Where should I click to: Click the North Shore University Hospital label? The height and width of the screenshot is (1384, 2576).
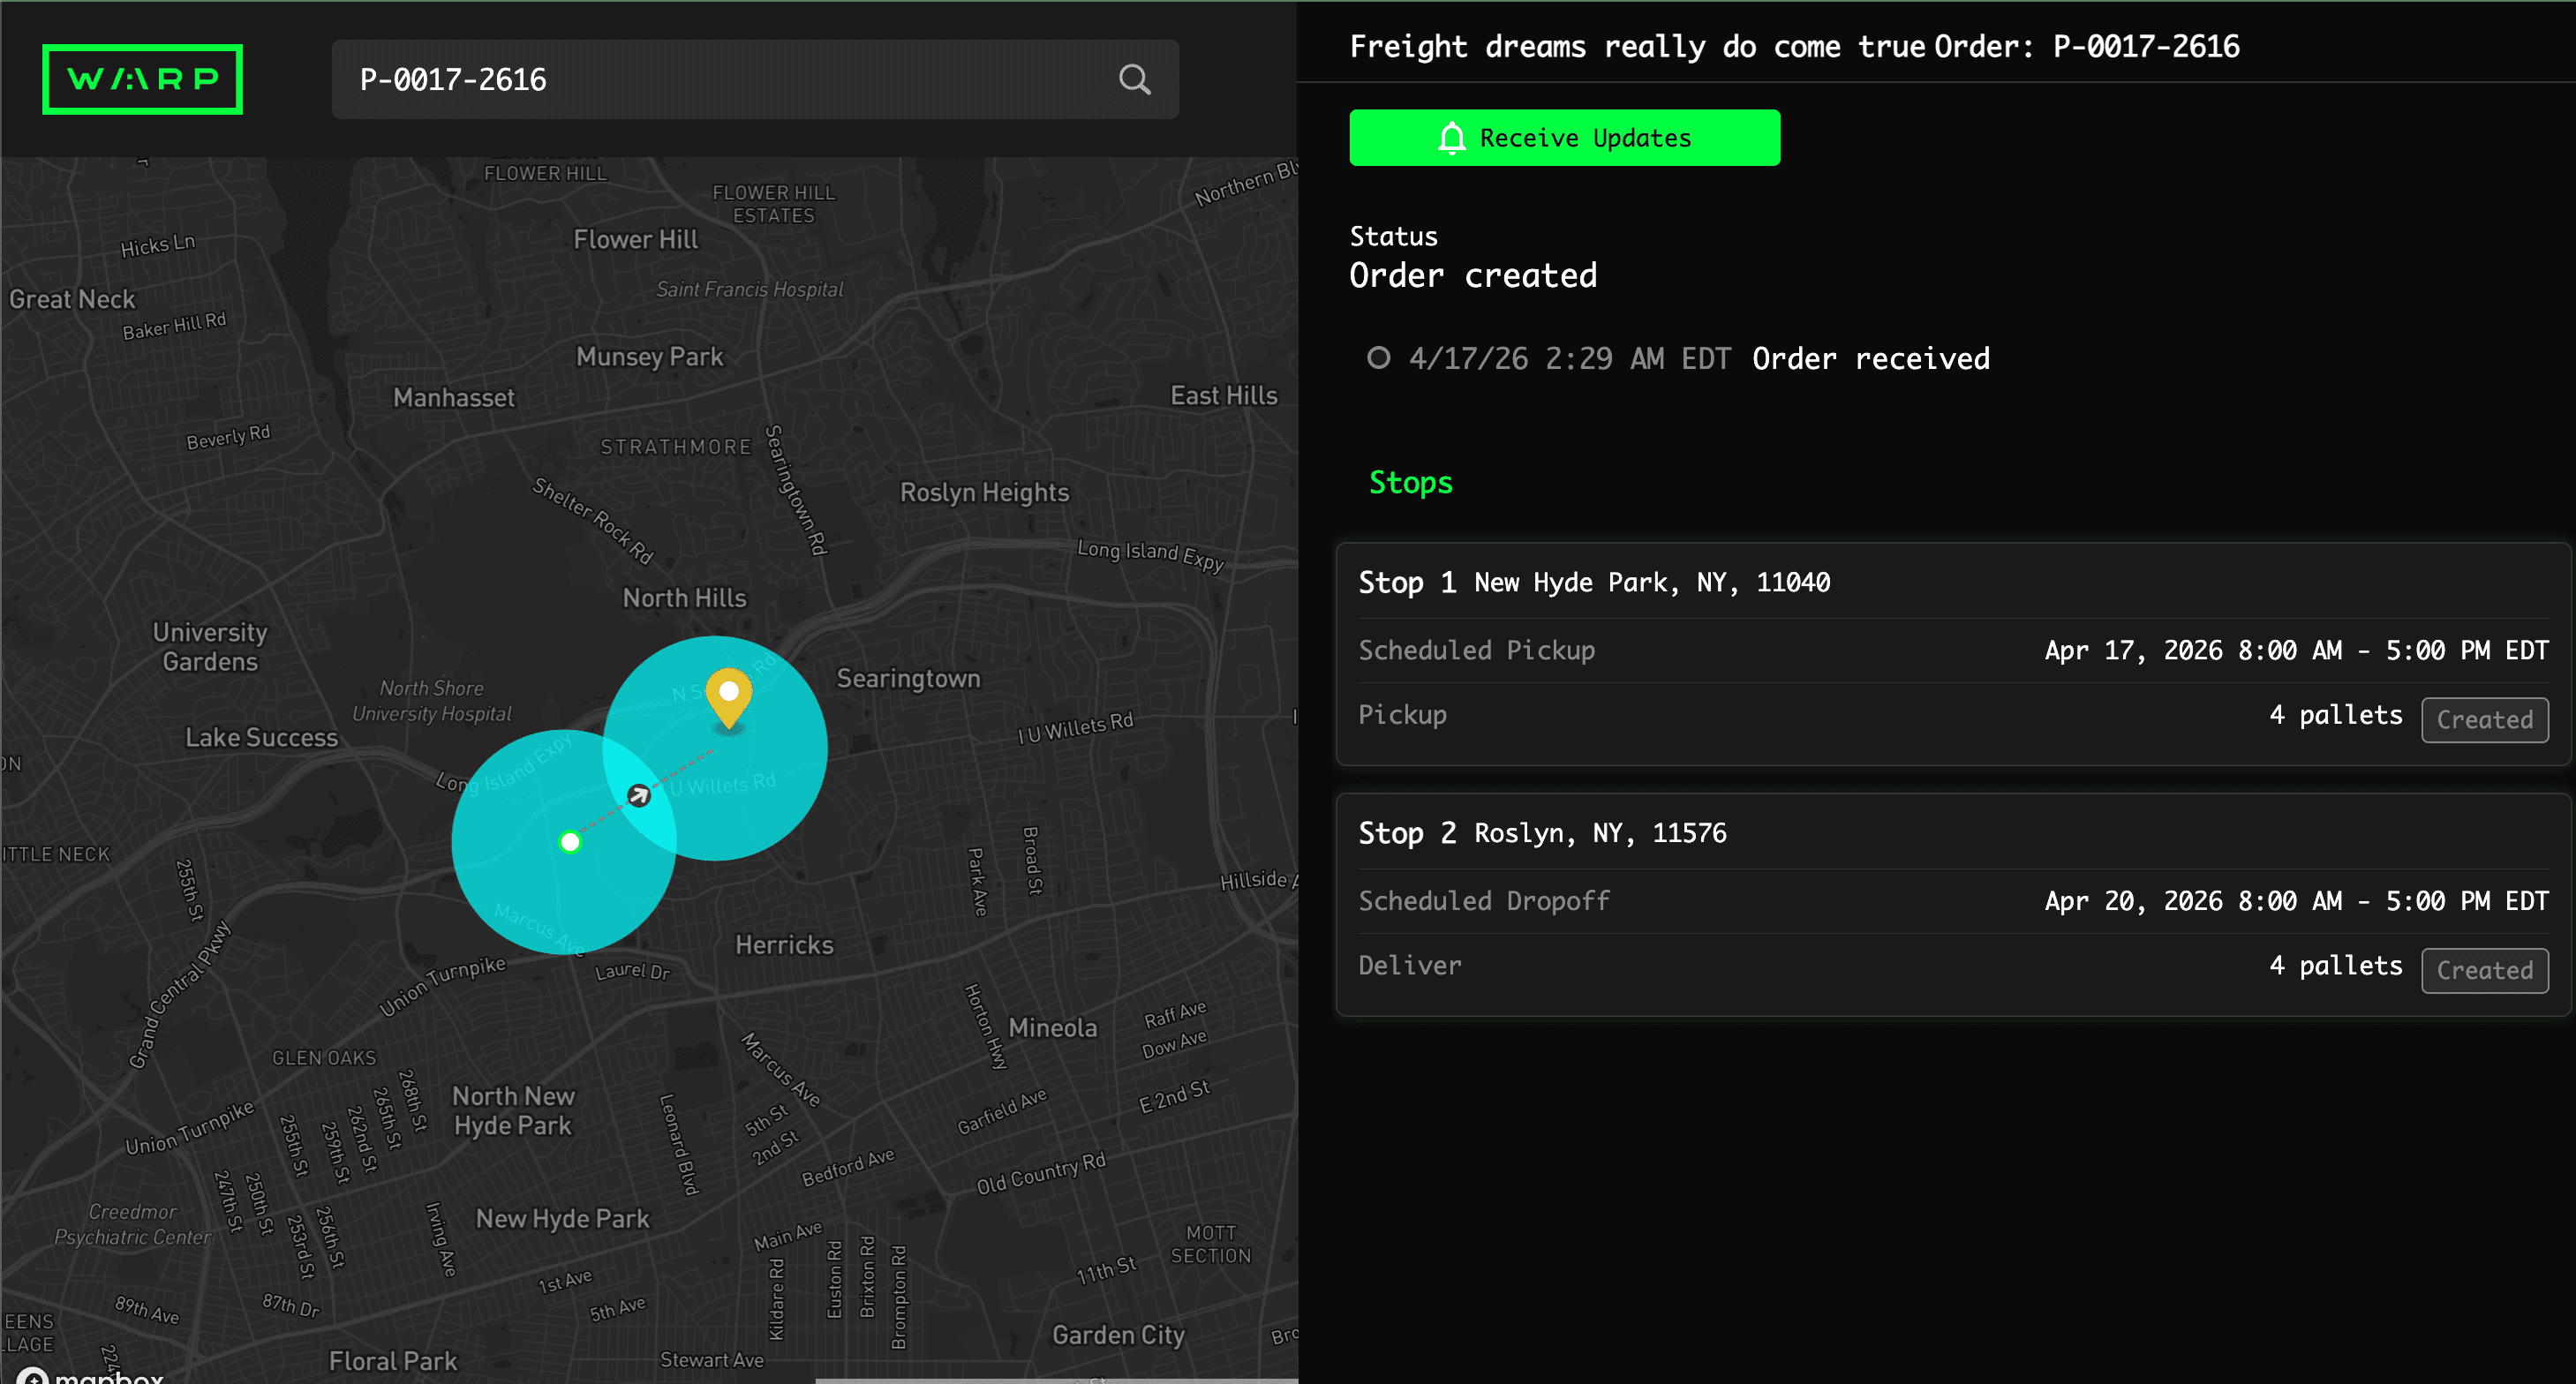(431, 701)
